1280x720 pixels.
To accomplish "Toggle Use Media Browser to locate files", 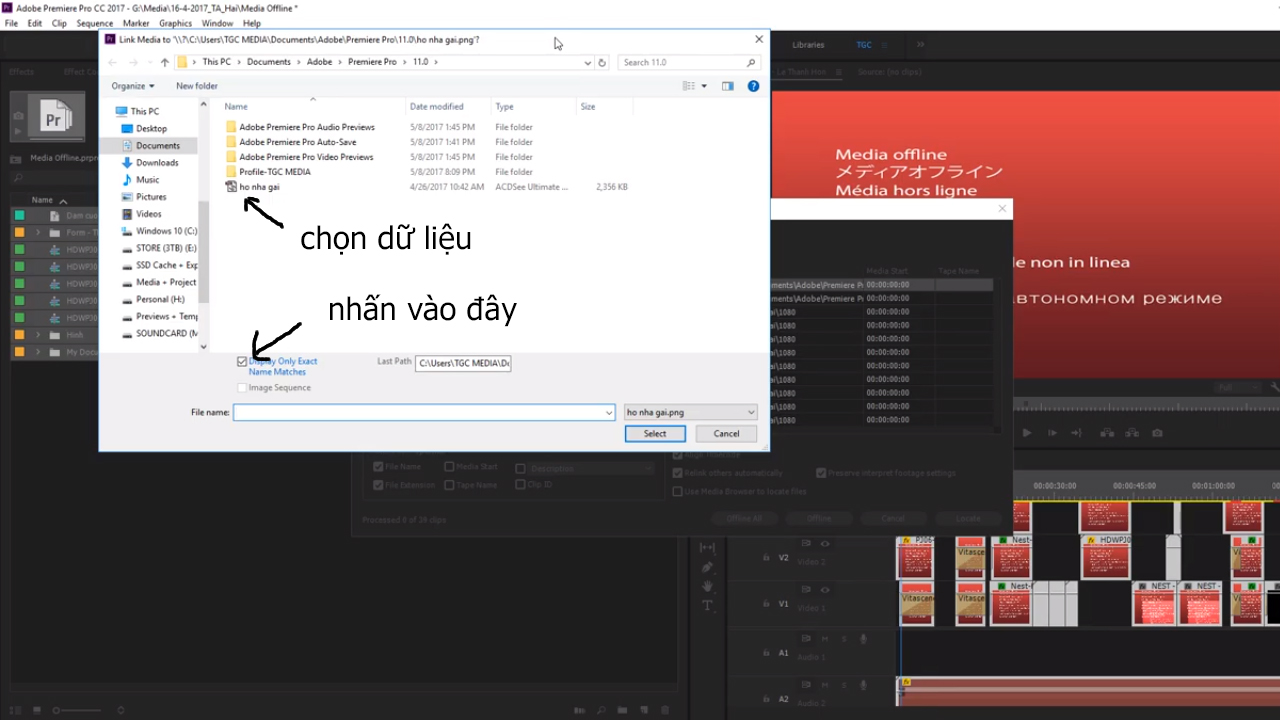I will coord(678,491).
